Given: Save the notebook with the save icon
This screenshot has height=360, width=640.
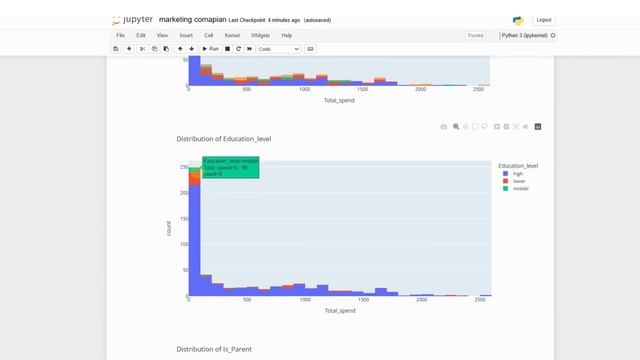Looking at the screenshot, I should point(116,49).
